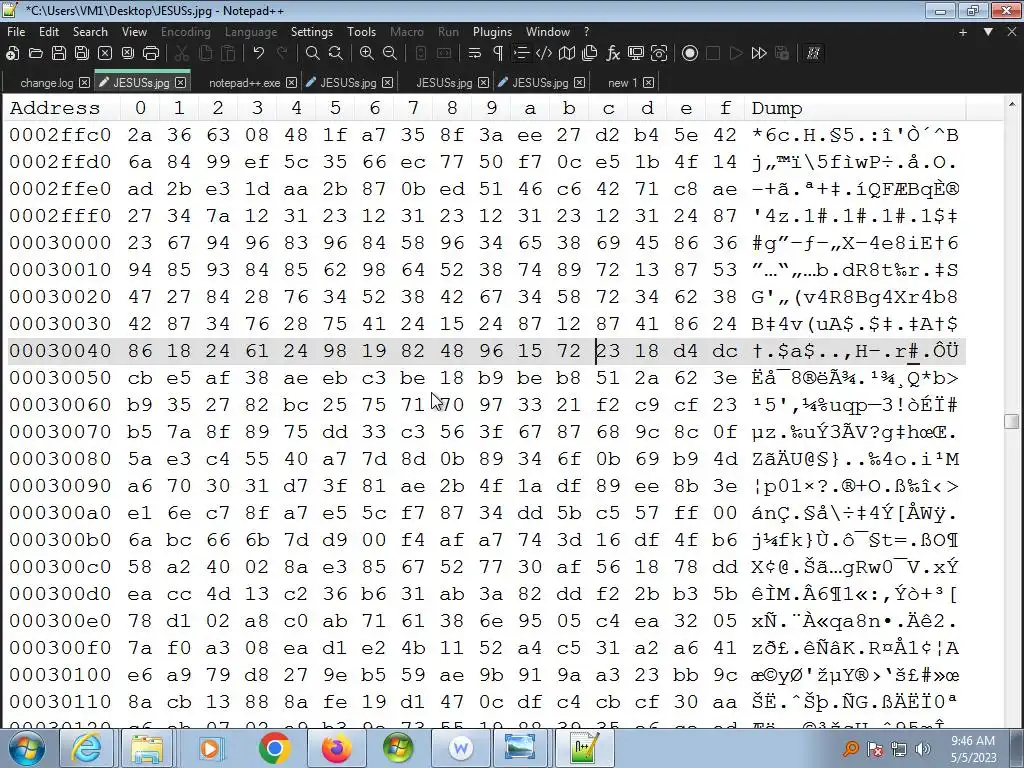Print the current document
The image size is (1024, 768).
tap(151, 54)
